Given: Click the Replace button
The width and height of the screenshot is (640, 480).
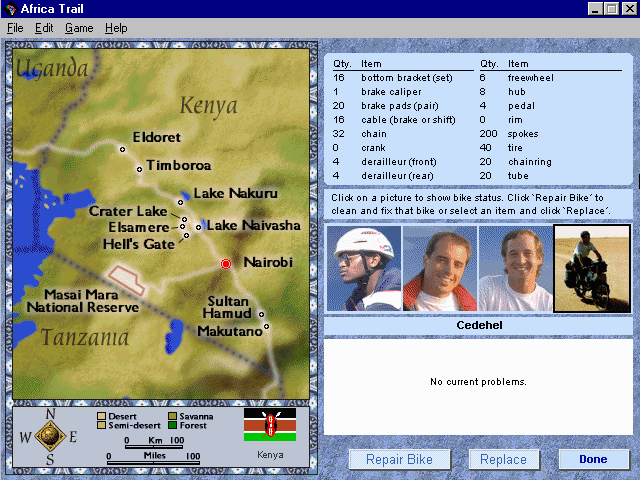Looking at the screenshot, I should pos(504,459).
